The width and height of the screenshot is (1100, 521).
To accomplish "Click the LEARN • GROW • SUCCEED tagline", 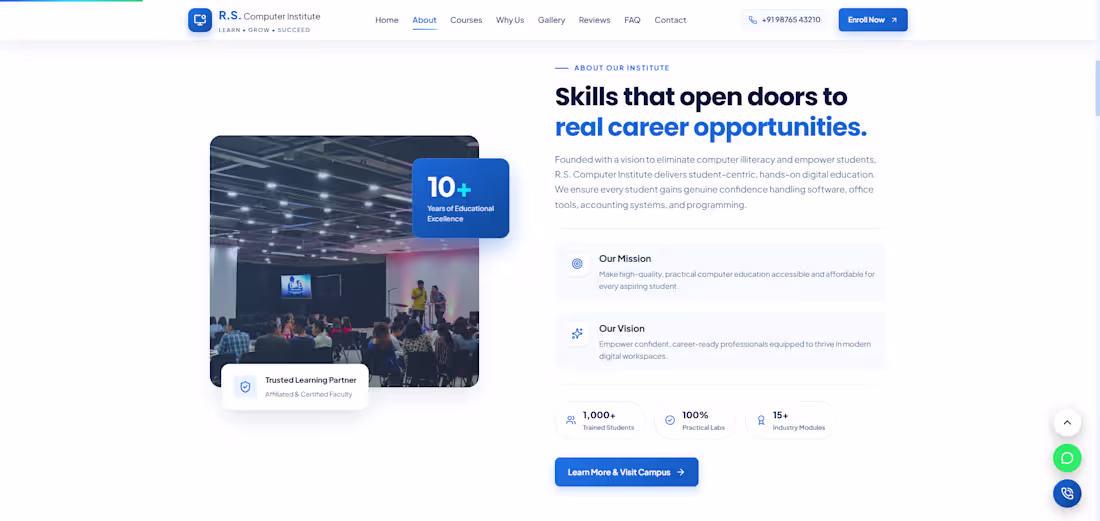I will [264, 30].
